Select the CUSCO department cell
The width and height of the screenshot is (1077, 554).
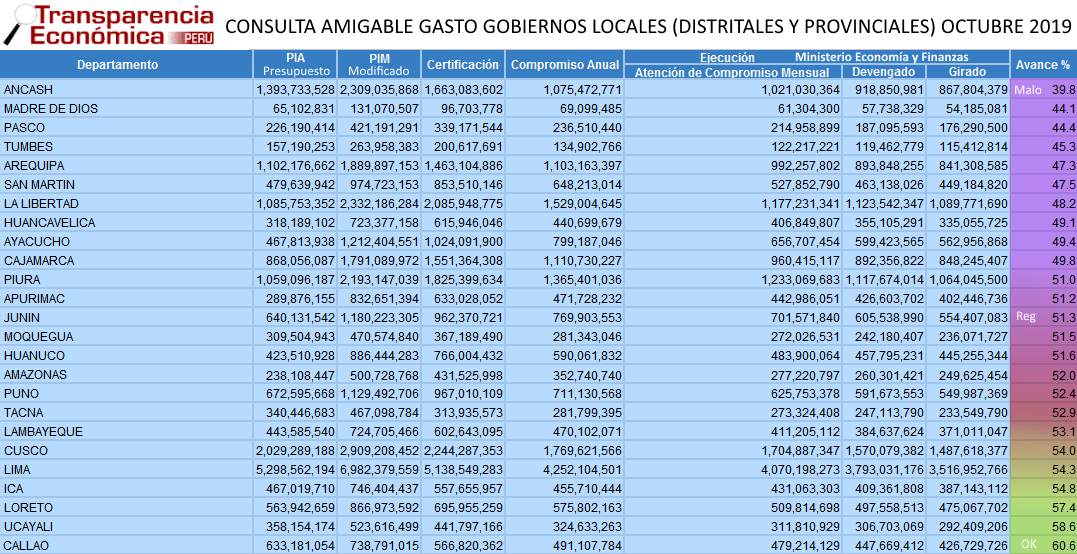coord(126,451)
